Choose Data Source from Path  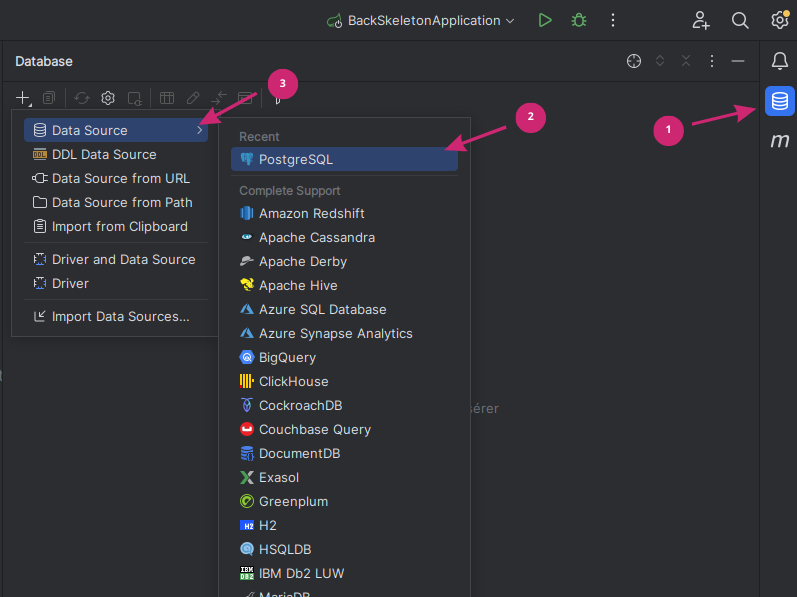[x=116, y=202]
